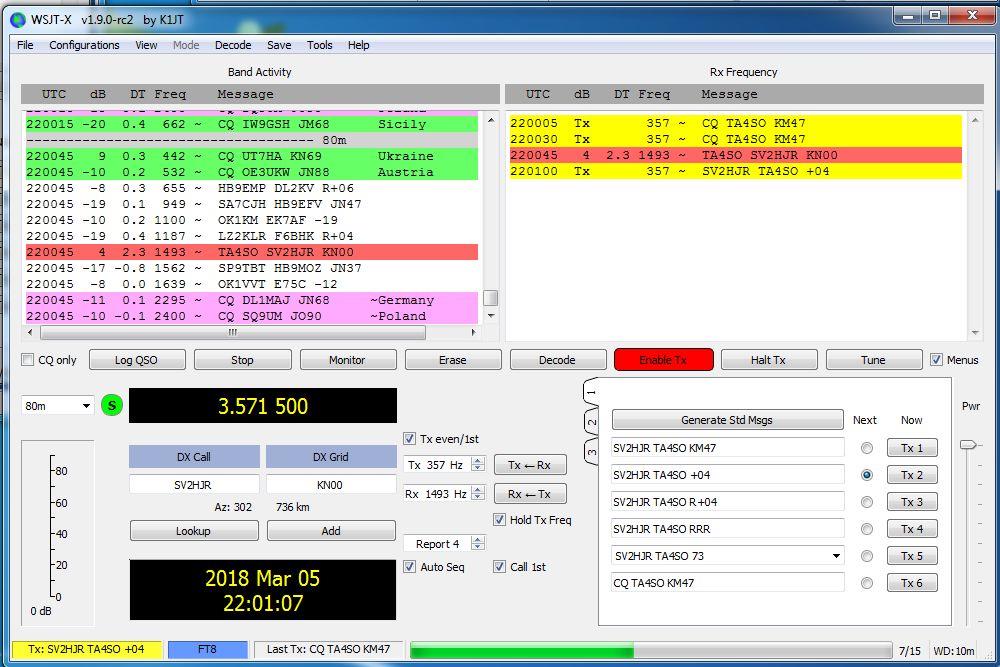Adjust the Report 4 stepper

[478, 543]
